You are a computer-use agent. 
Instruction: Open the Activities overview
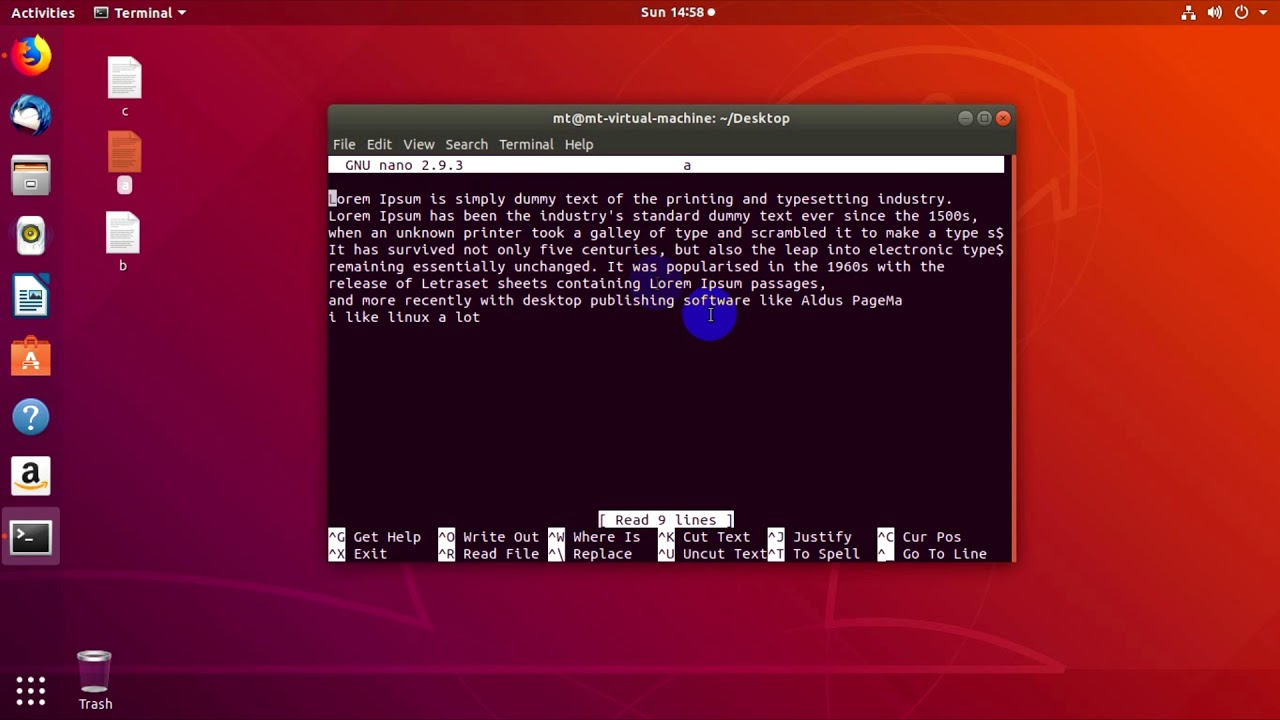43,13
